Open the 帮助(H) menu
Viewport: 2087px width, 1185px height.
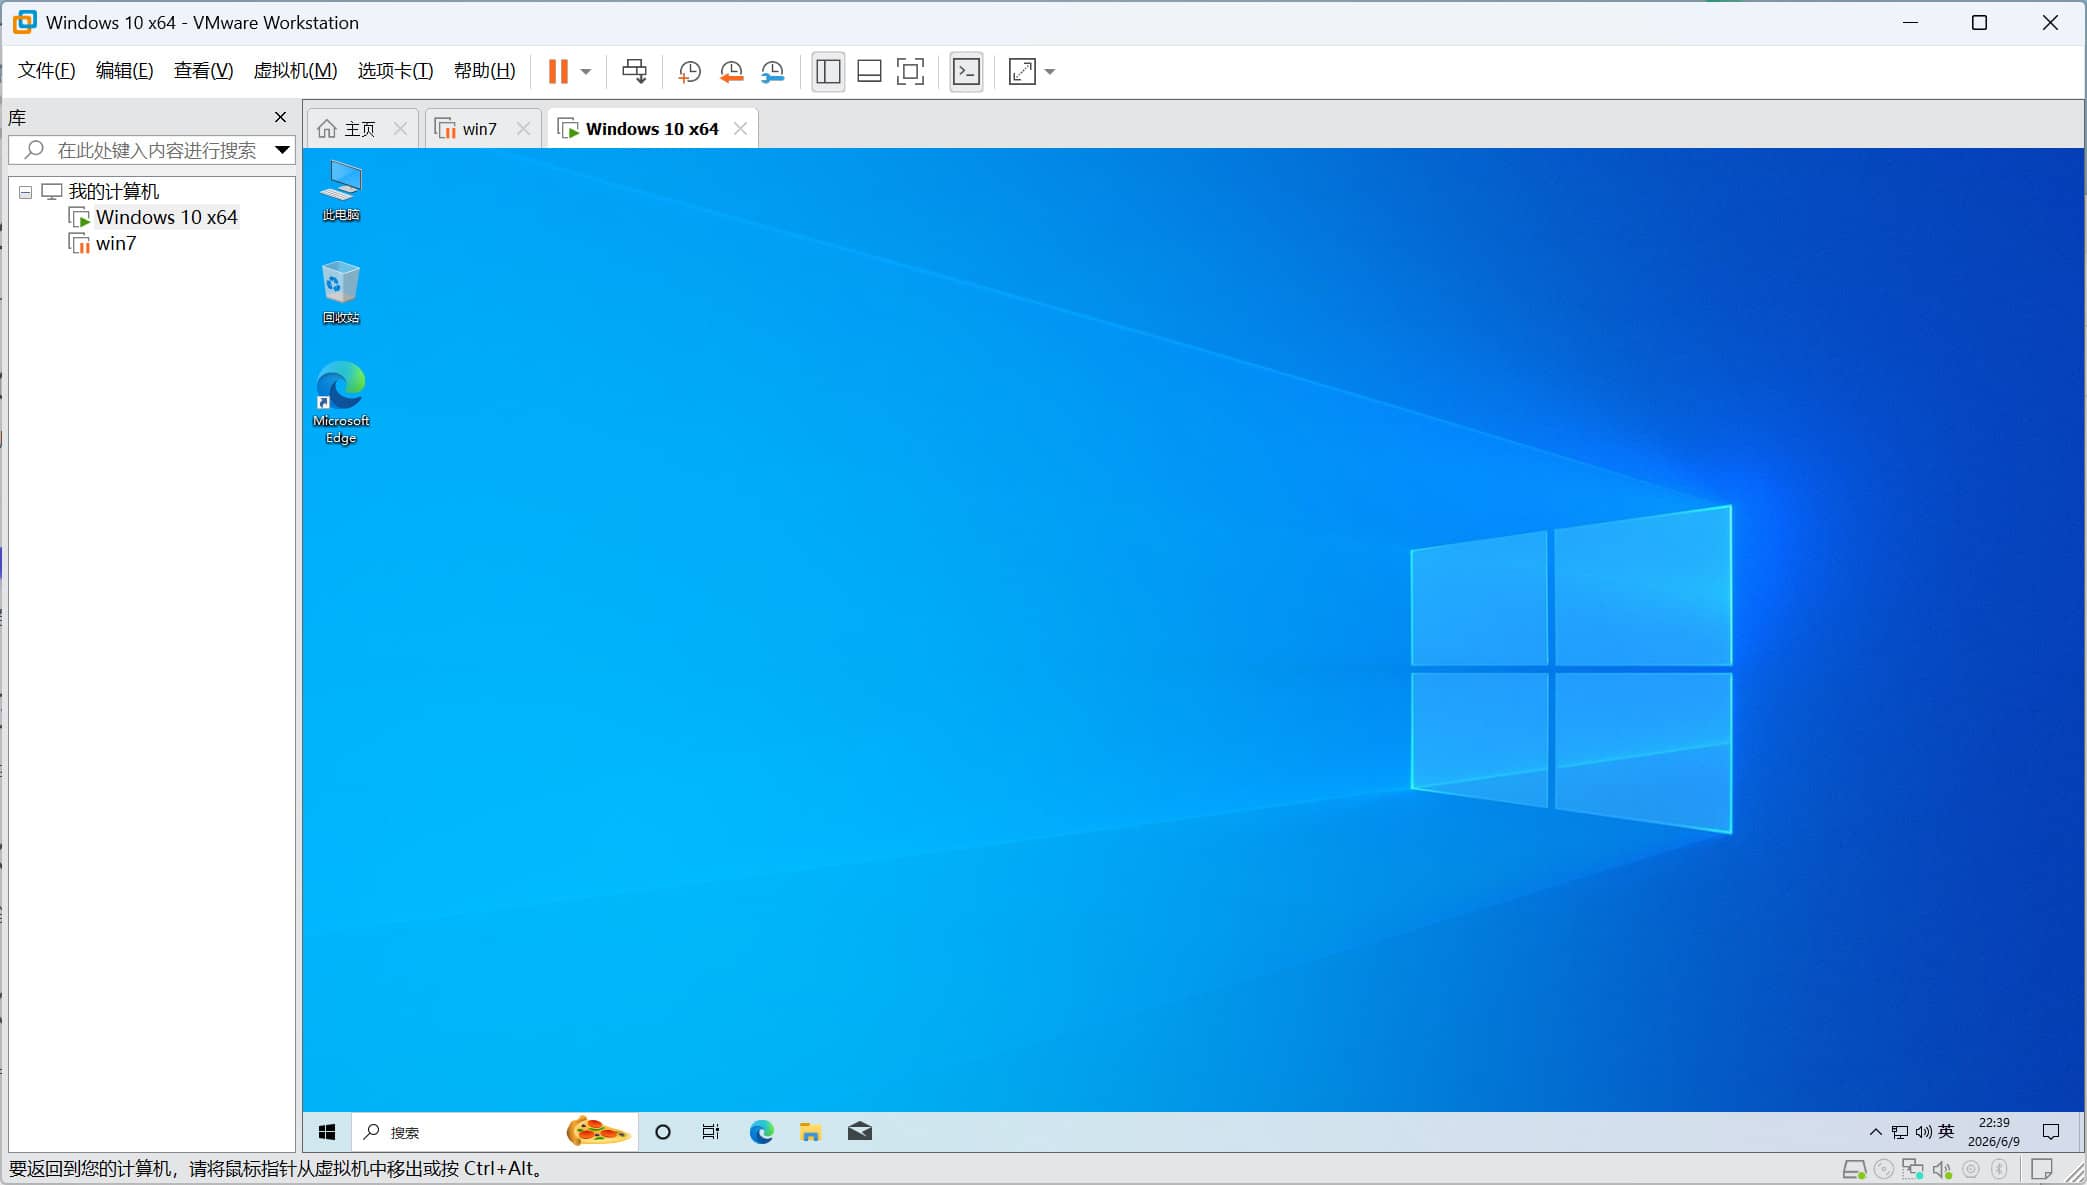[484, 70]
